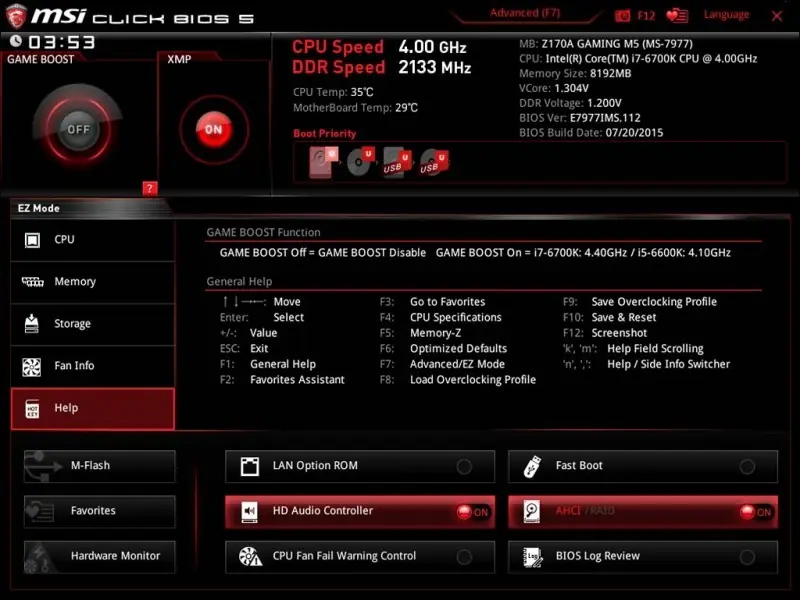Click the DDR Speed 2133 MHz value
Screen dimensions: 800x600
434,67
